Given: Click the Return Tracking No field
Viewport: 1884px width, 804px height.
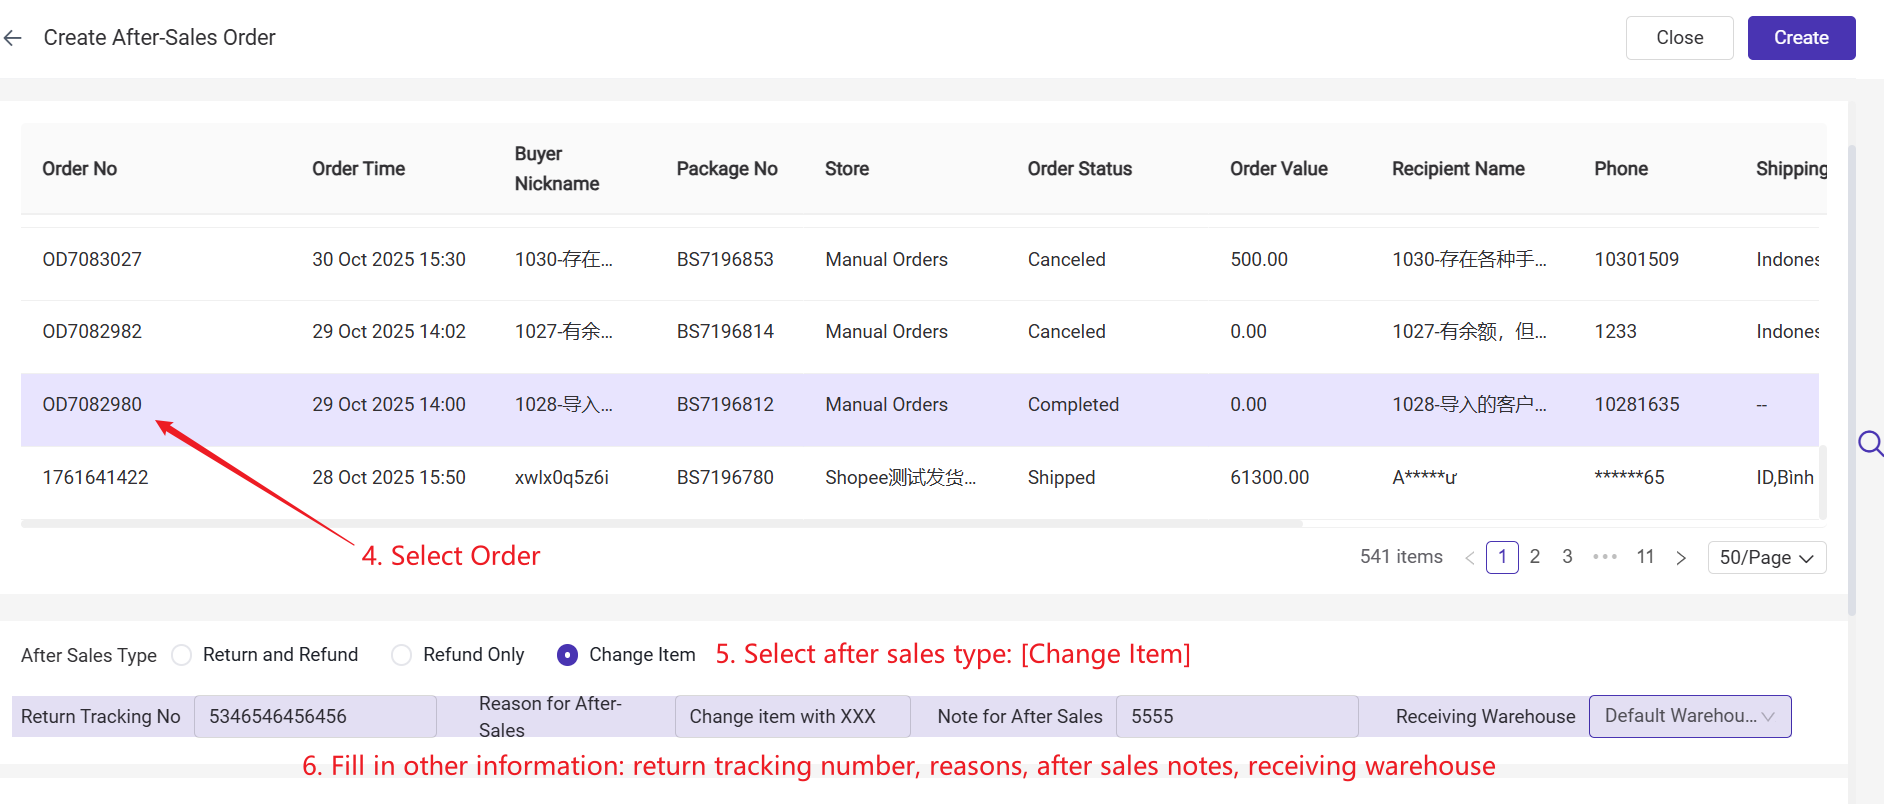Looking at the screenshot, I should click(x=315, y=717).
